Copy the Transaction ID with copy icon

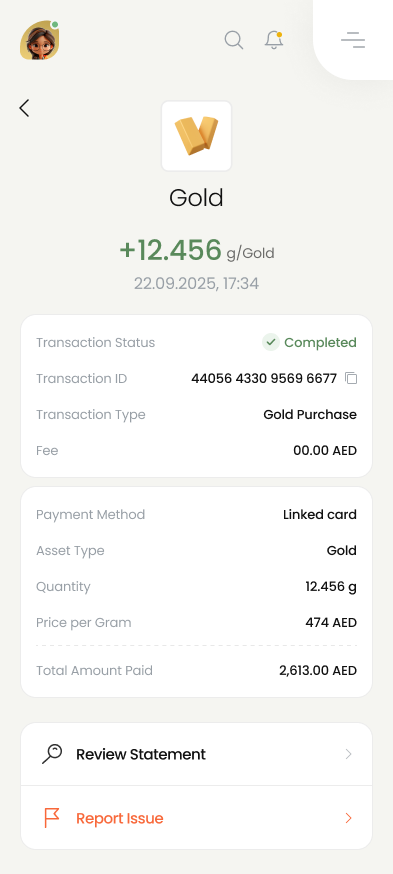pyautogui.click(x=351, y=378)
